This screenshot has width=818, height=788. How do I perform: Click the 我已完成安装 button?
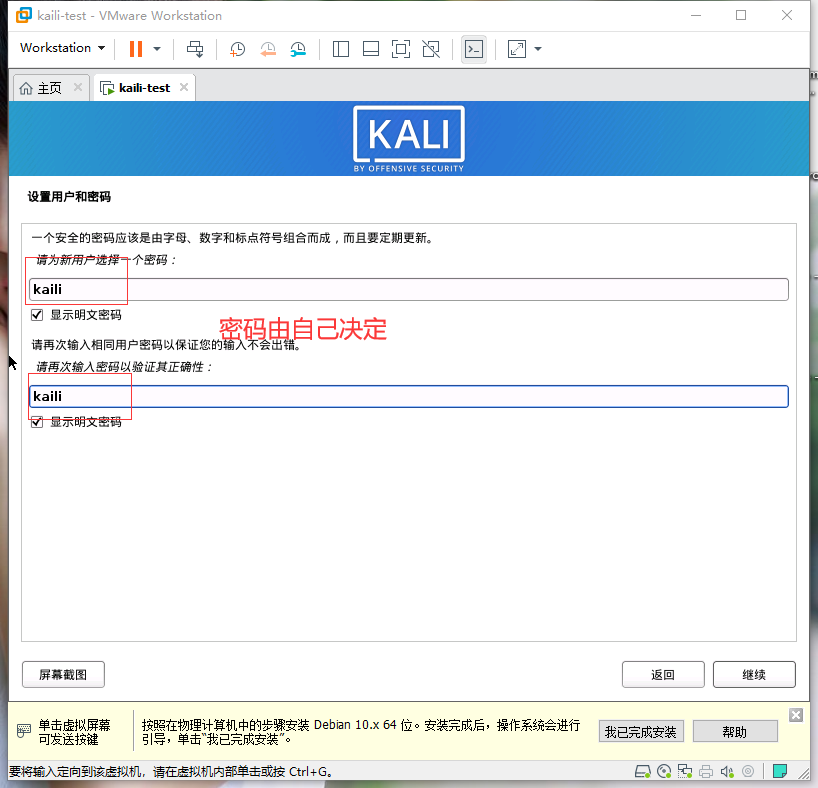641,732
